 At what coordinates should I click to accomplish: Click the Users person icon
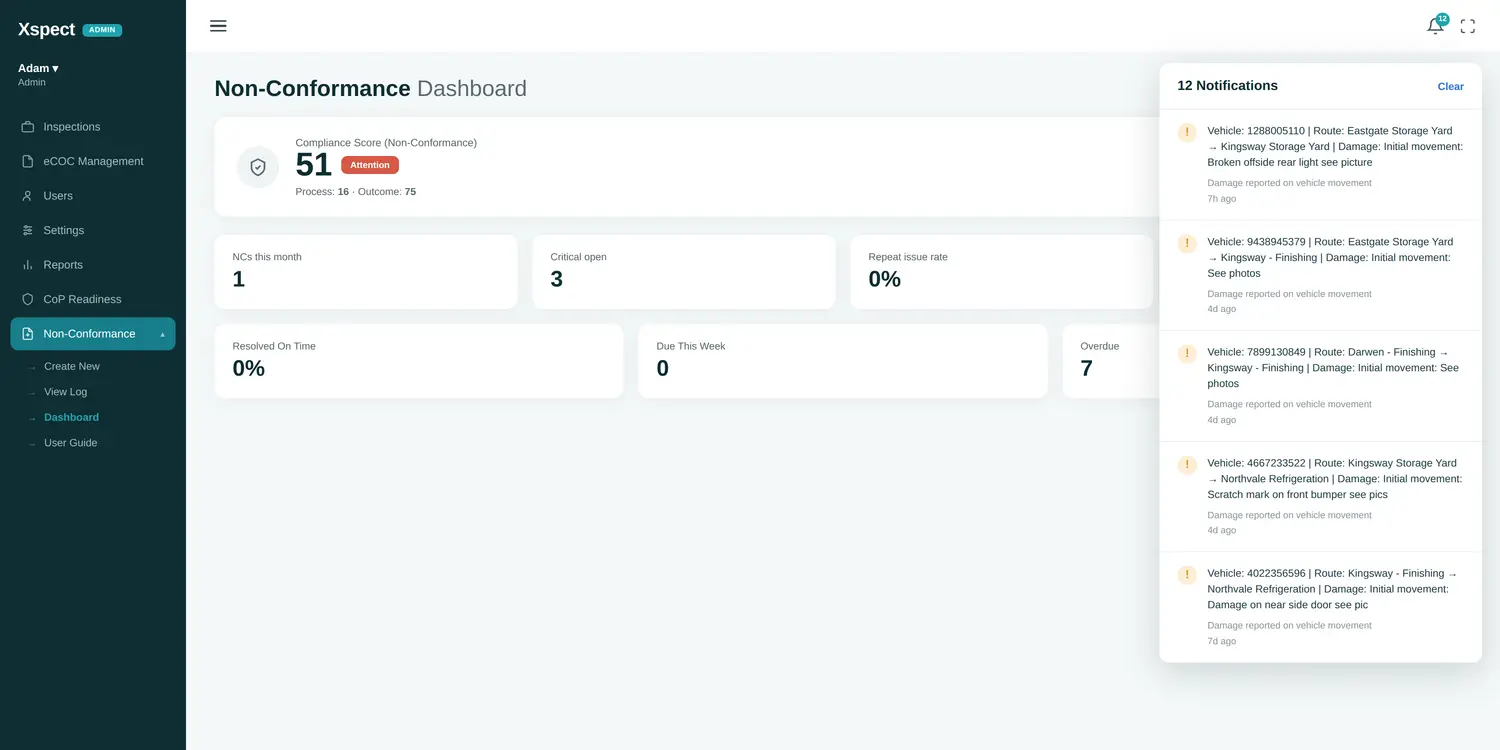tap(28, 196)
